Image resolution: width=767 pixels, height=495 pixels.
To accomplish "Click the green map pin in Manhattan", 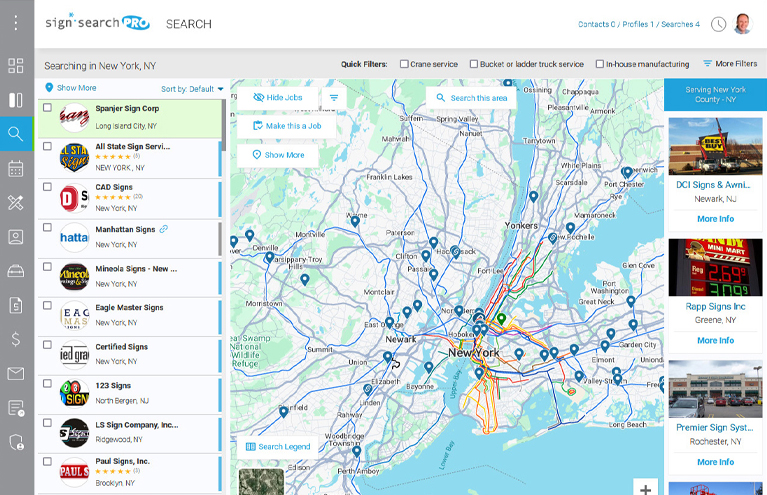I will tap(501, 318).
